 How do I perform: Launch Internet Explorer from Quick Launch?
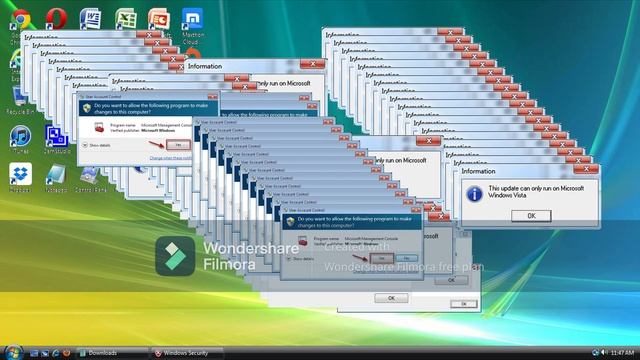56,353
